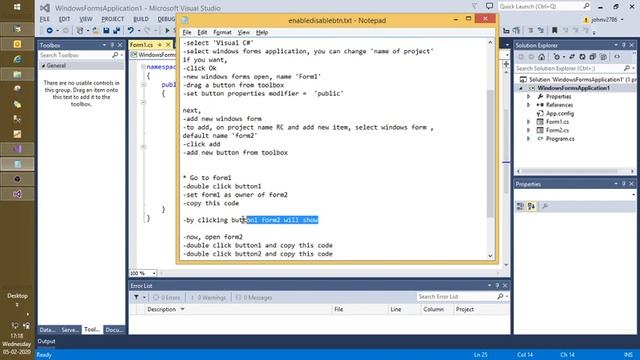
Task: Collapse the WindowsFormsApplication1 project node
Action: click(x=521, y=88)
